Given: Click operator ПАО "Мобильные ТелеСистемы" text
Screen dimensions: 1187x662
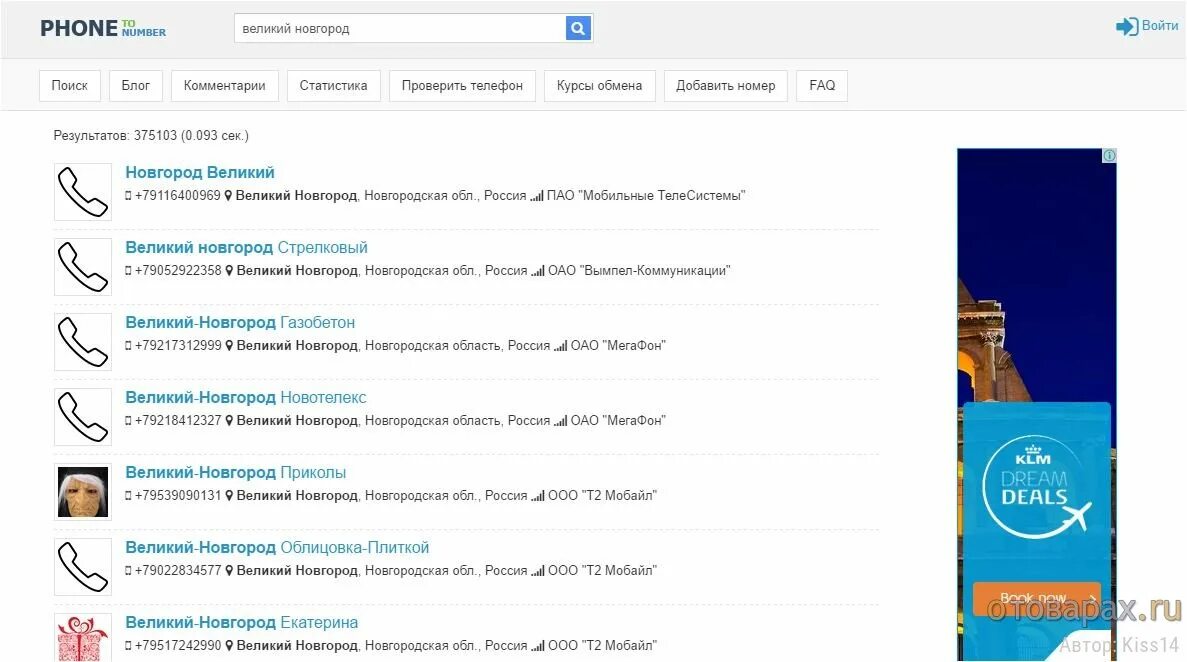Looking at the screenshot, I should (x=646, y=195).
